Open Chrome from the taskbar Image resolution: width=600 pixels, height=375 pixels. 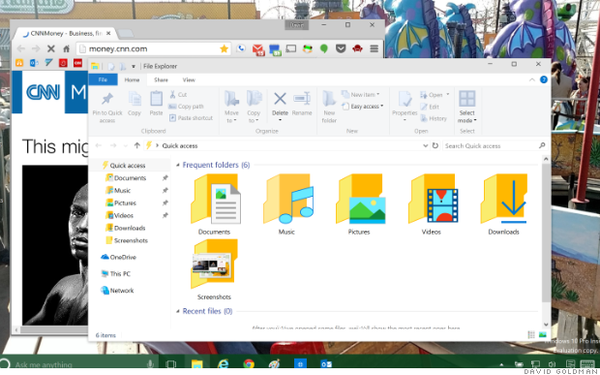(249, 364)
